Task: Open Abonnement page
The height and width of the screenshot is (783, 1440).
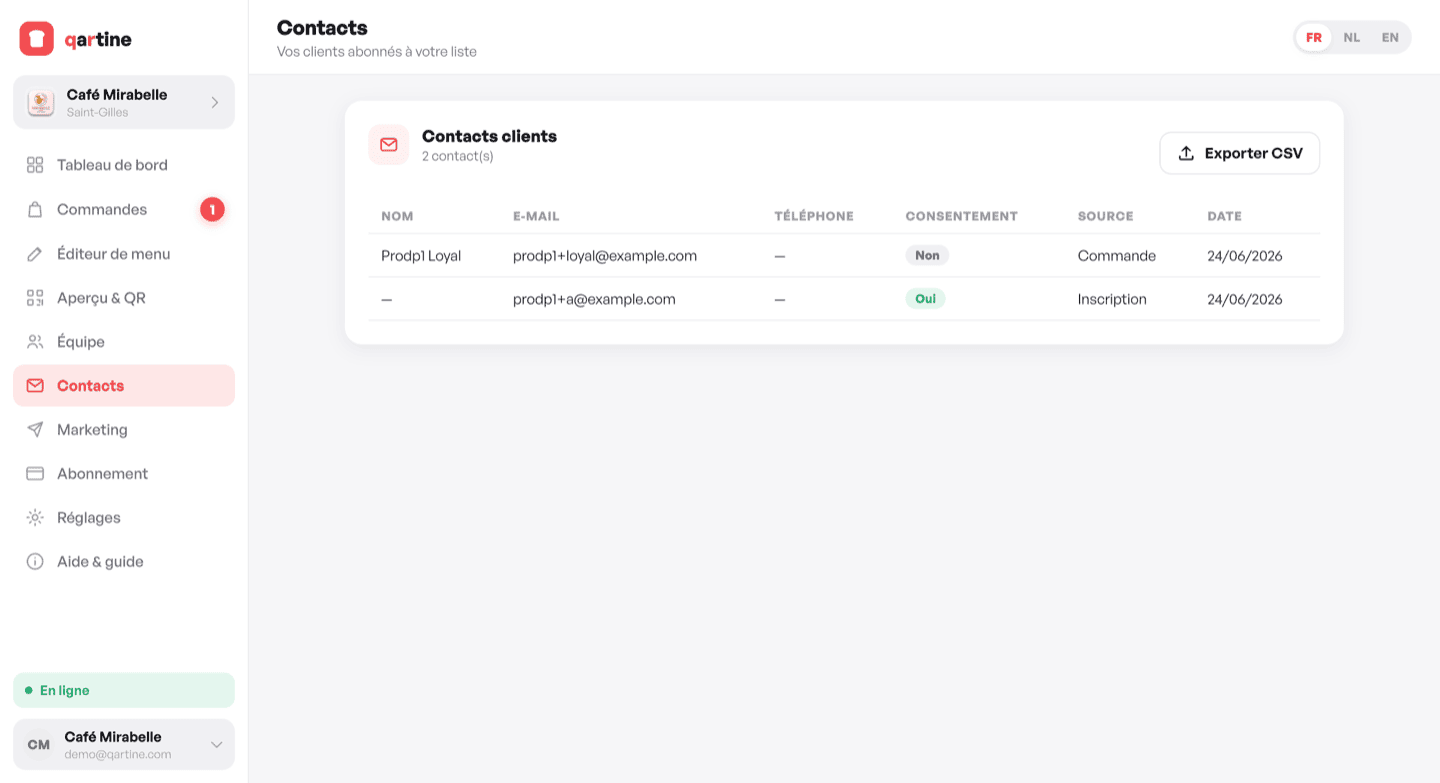Action: coord(124,474)
